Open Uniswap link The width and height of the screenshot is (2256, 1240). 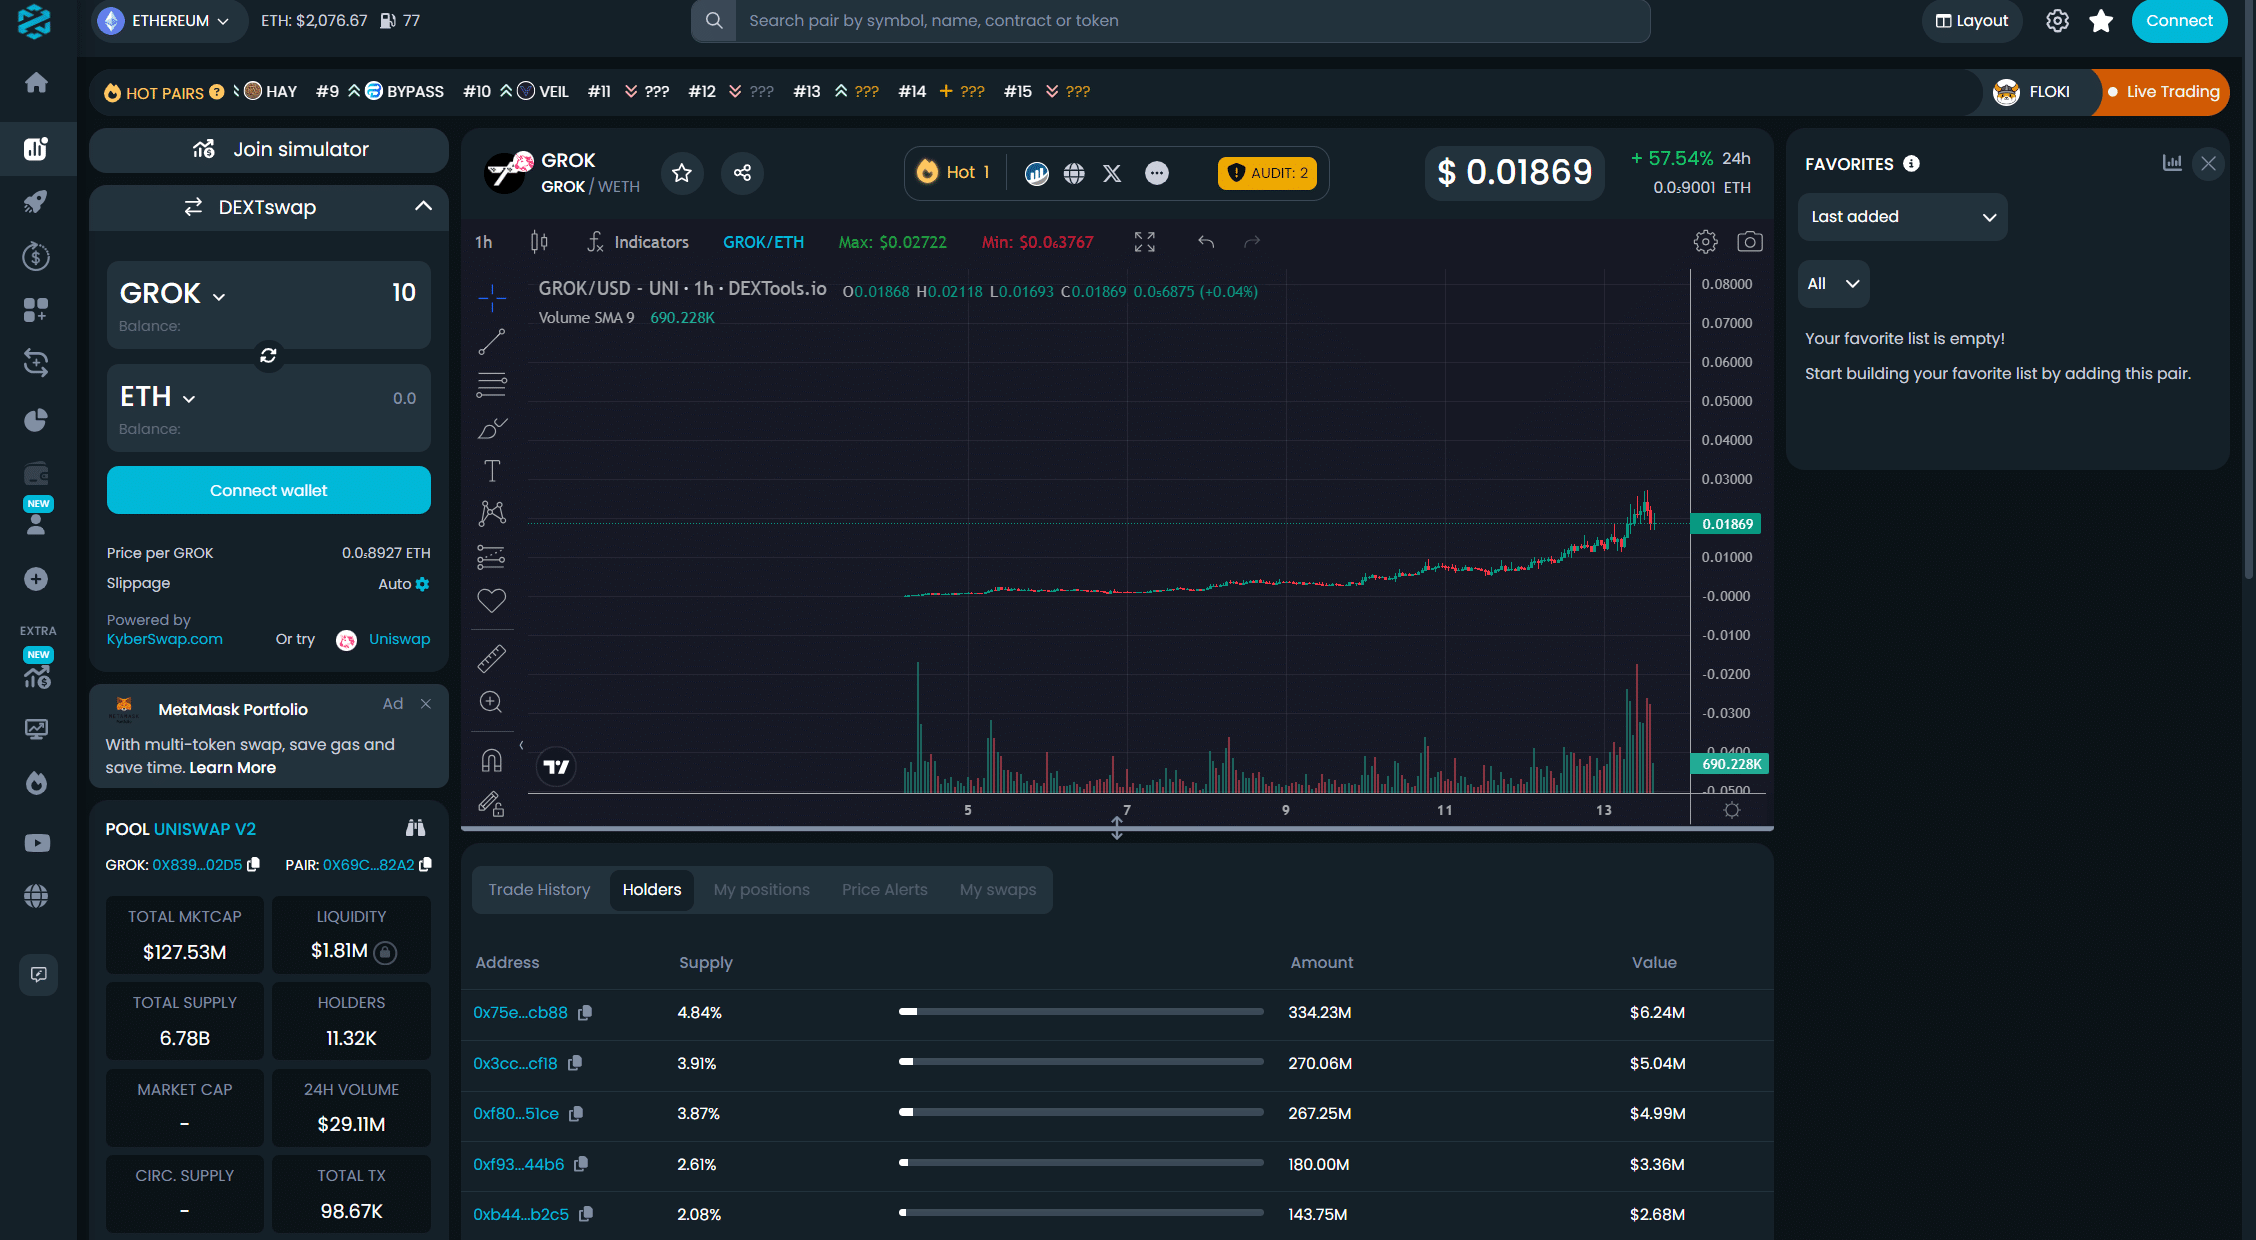coord(399,640)
